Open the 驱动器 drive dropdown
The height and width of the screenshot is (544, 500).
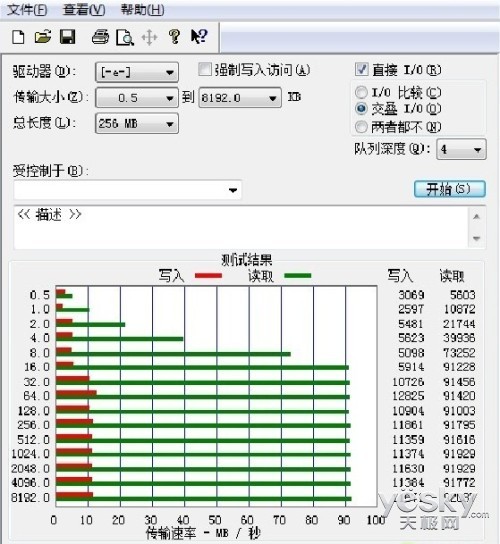point(137,72)
